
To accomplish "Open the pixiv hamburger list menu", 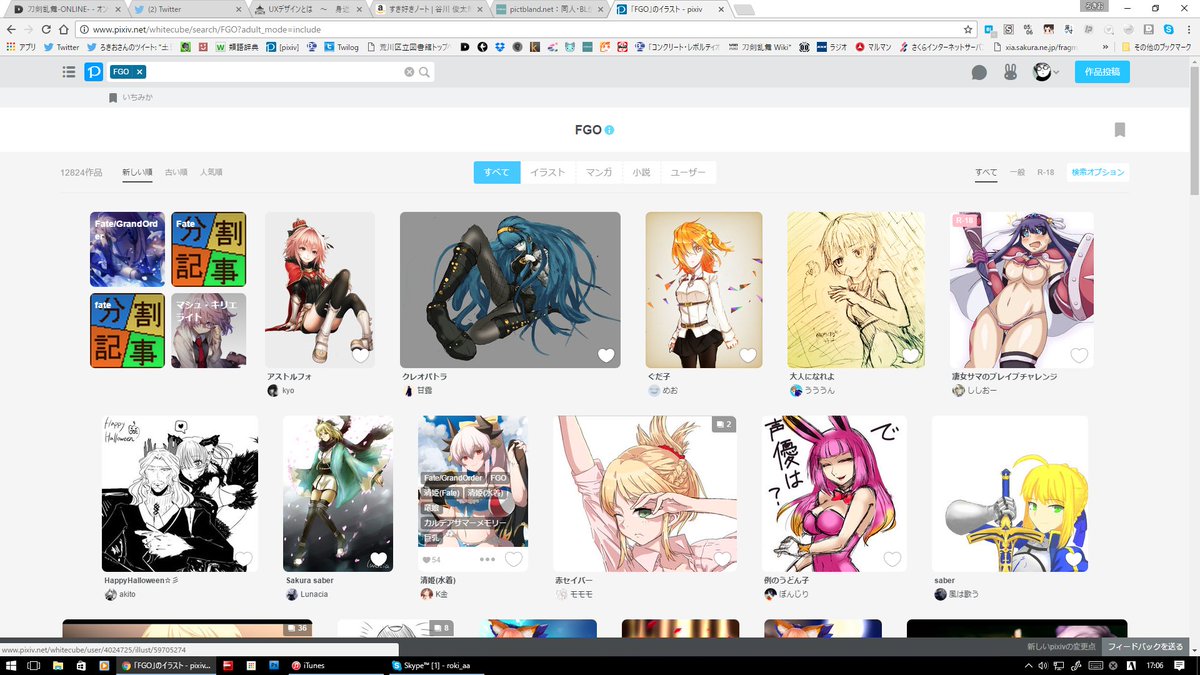I will pyautogui.click(x=69, y=72).
